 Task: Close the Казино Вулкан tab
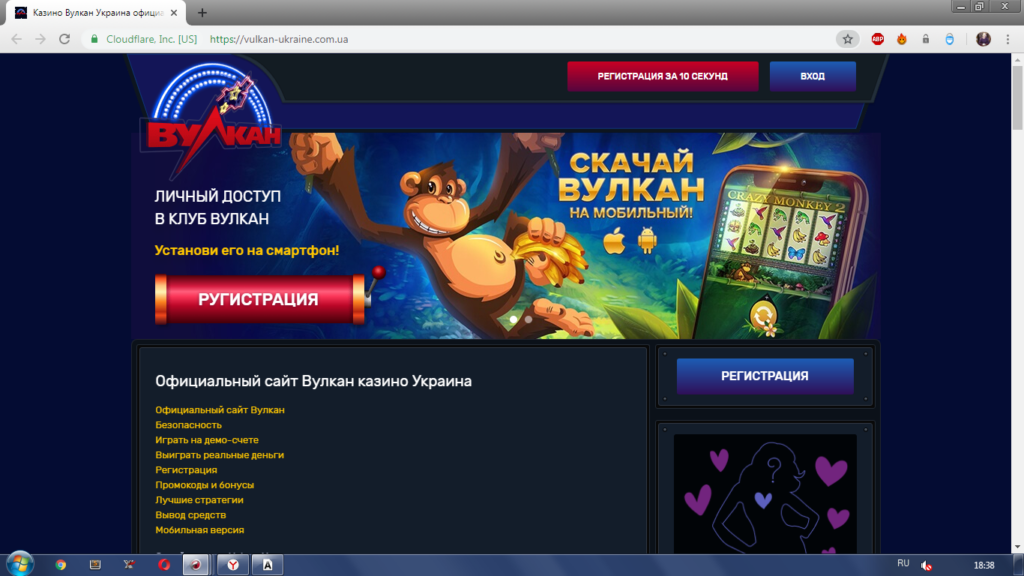(x=174, y=12)
